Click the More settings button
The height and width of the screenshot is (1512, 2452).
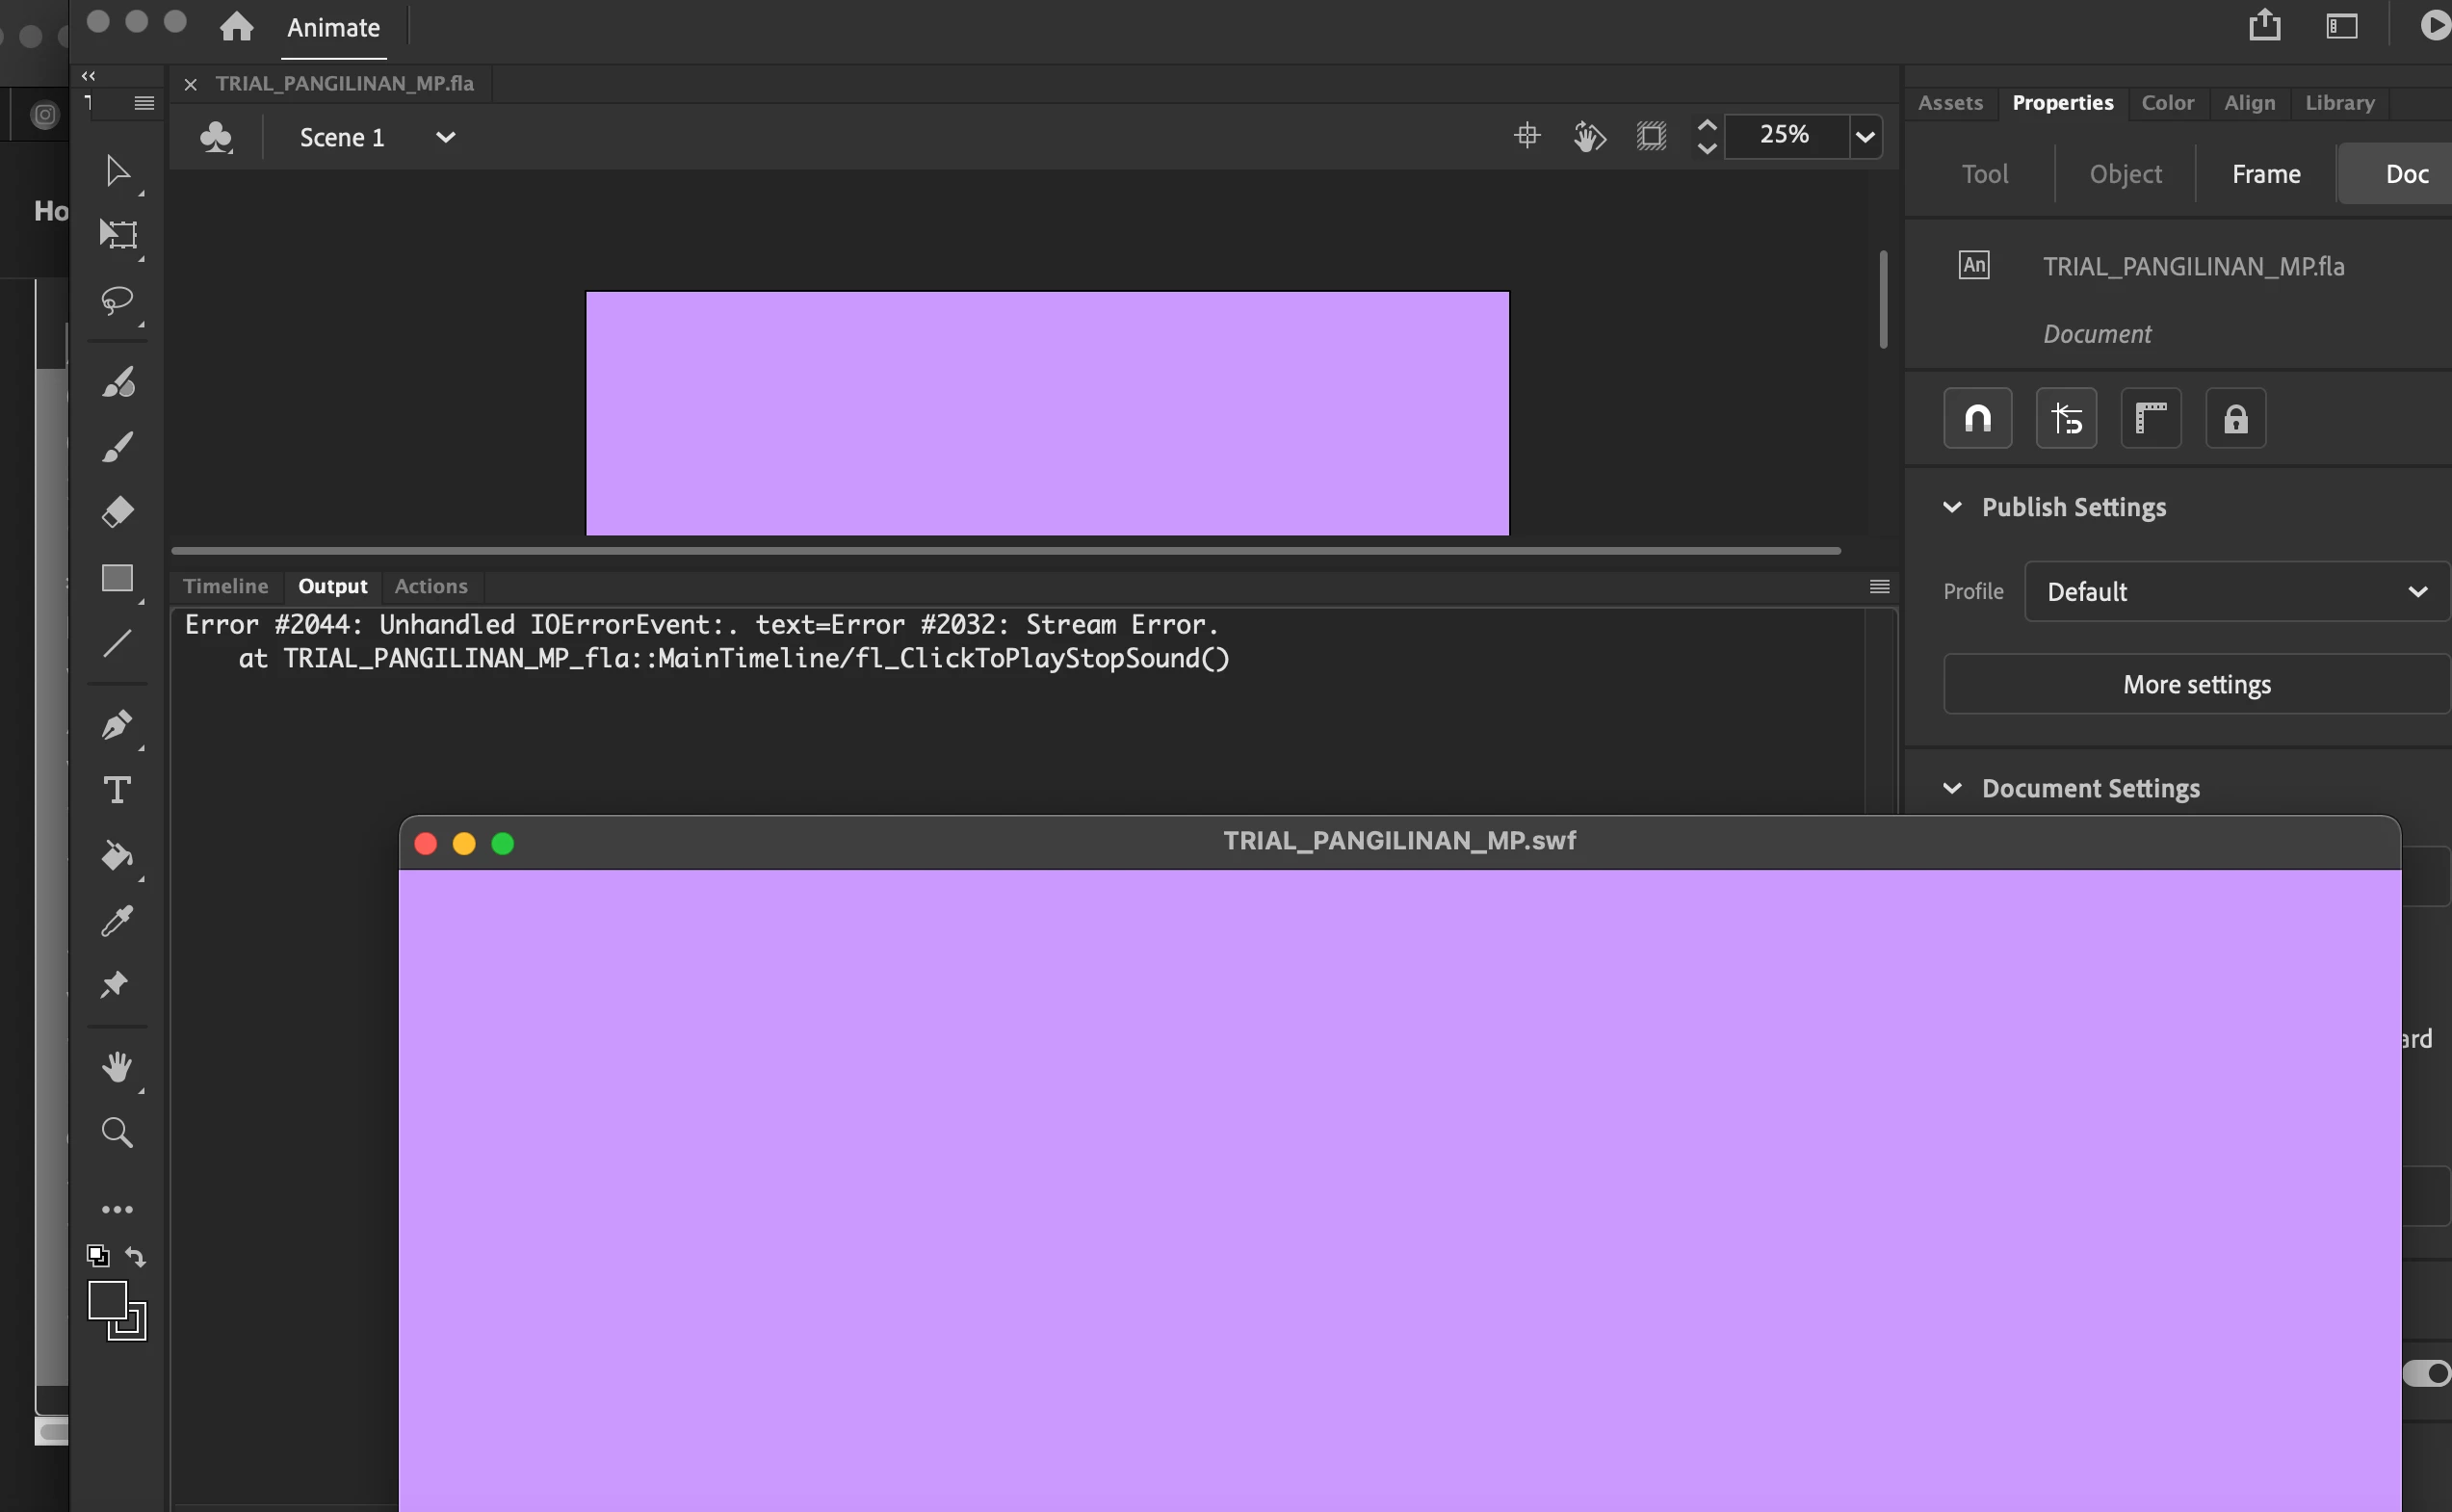click(2196, 684)
